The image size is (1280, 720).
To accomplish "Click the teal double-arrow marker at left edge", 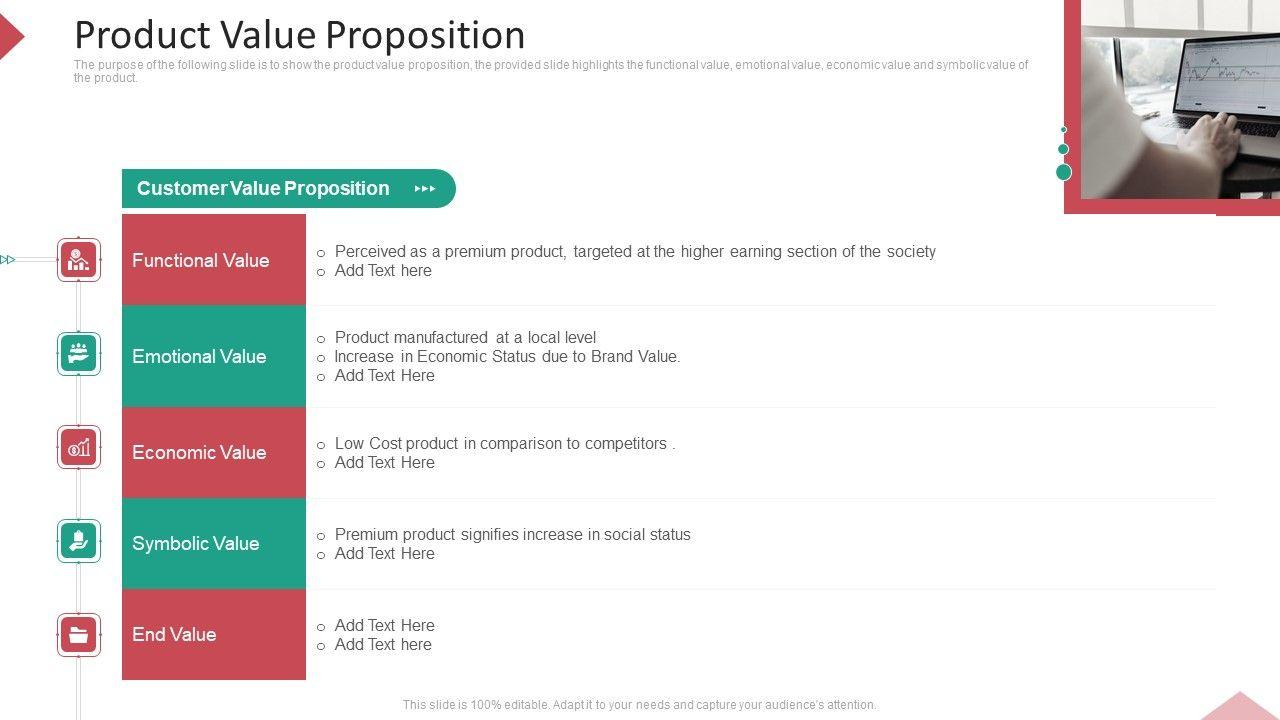I will (x=8, y=260).
